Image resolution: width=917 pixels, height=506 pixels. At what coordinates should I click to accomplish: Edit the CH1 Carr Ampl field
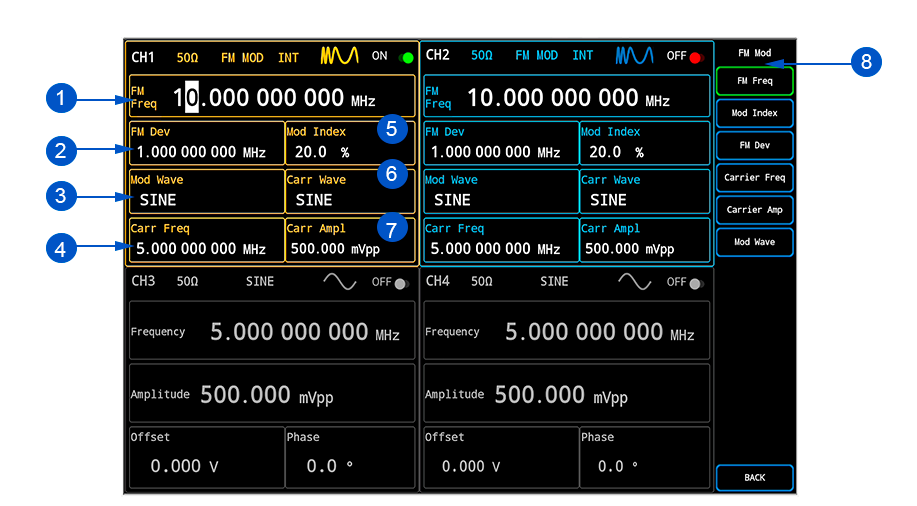350,240
